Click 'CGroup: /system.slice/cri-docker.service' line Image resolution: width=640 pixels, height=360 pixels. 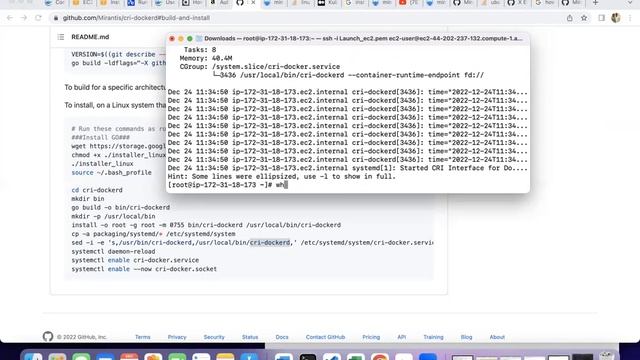pyautogui.click(x=260, y=67)
